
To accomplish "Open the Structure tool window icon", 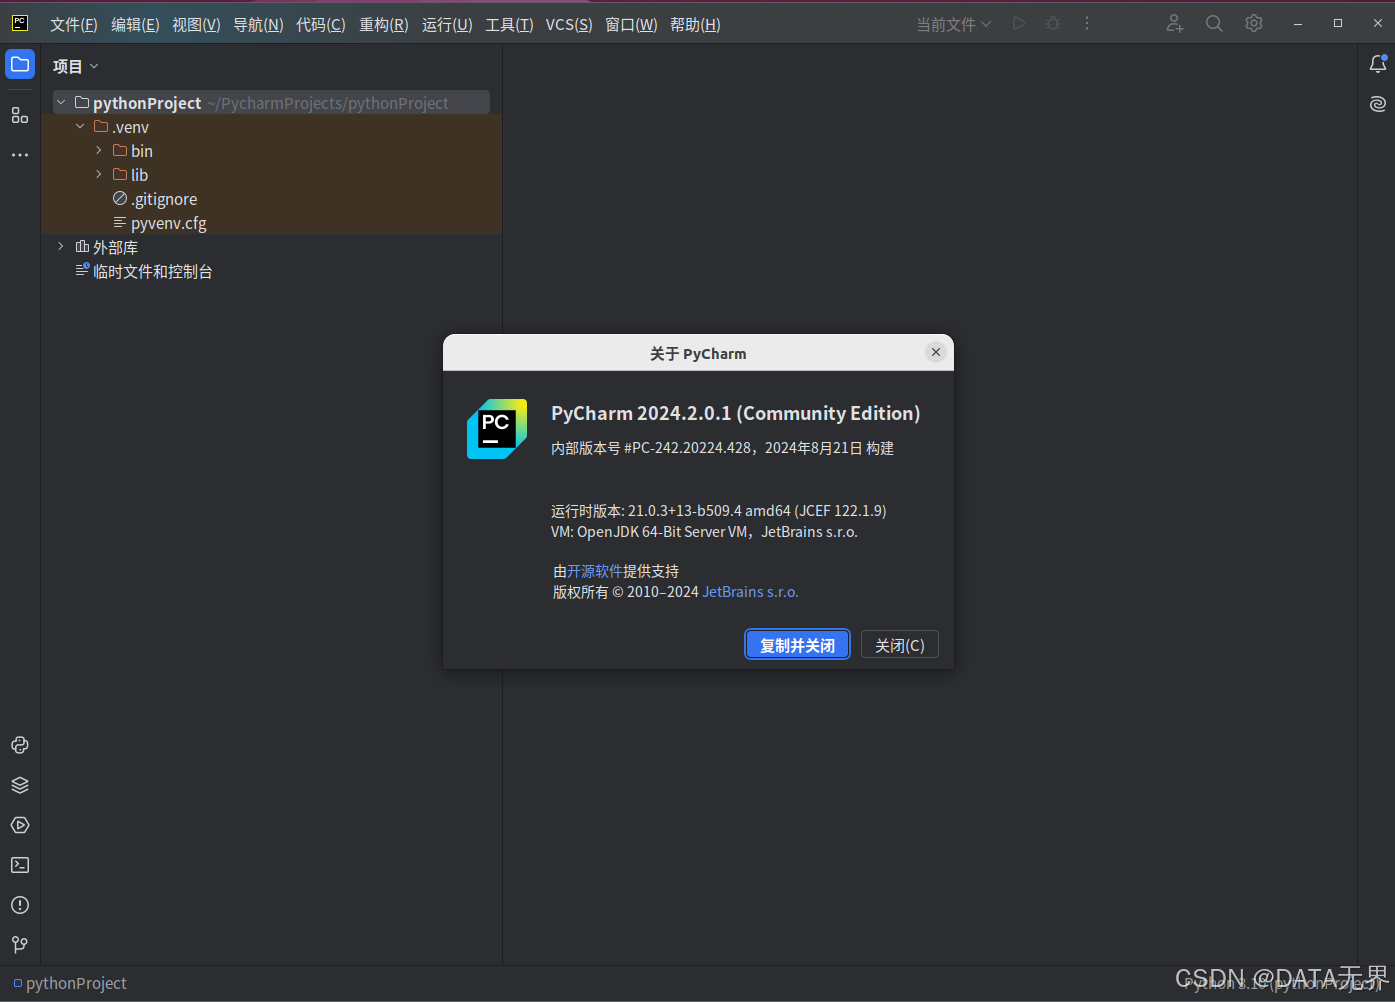I will tap(20, 116).
